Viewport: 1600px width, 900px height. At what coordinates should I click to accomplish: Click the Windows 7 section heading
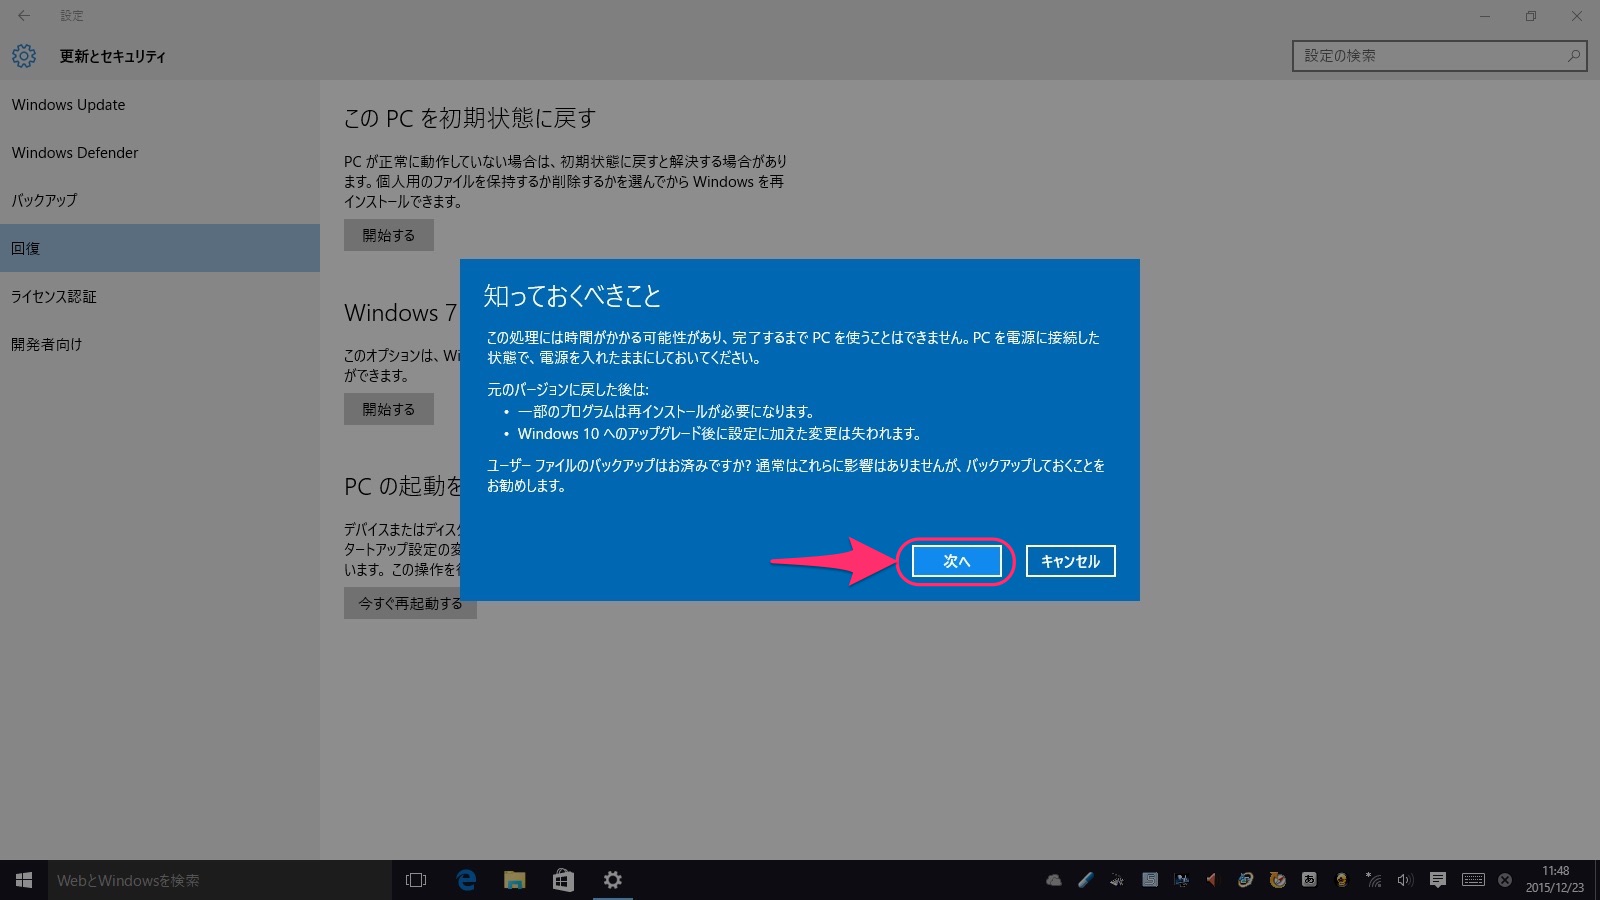tap(400, 313)
